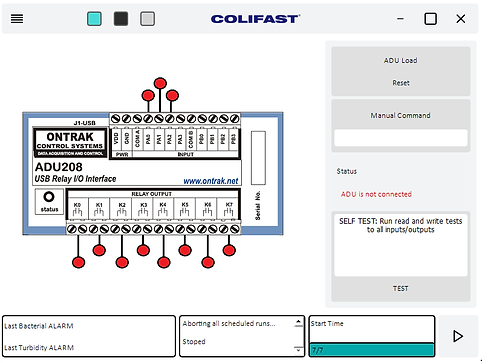Screen dimensions: 482x361
Task: Click log scrollbar up arrow
Action: click(299, 322)
